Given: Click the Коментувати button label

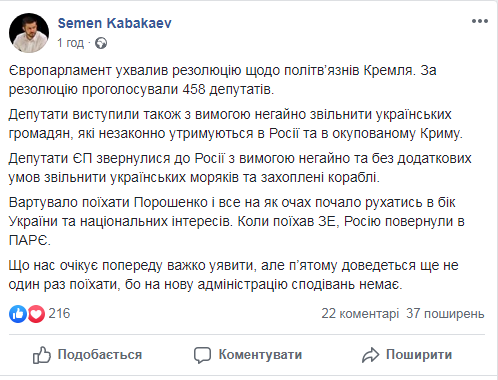Looking at the screenshot, I should point(260,354).
